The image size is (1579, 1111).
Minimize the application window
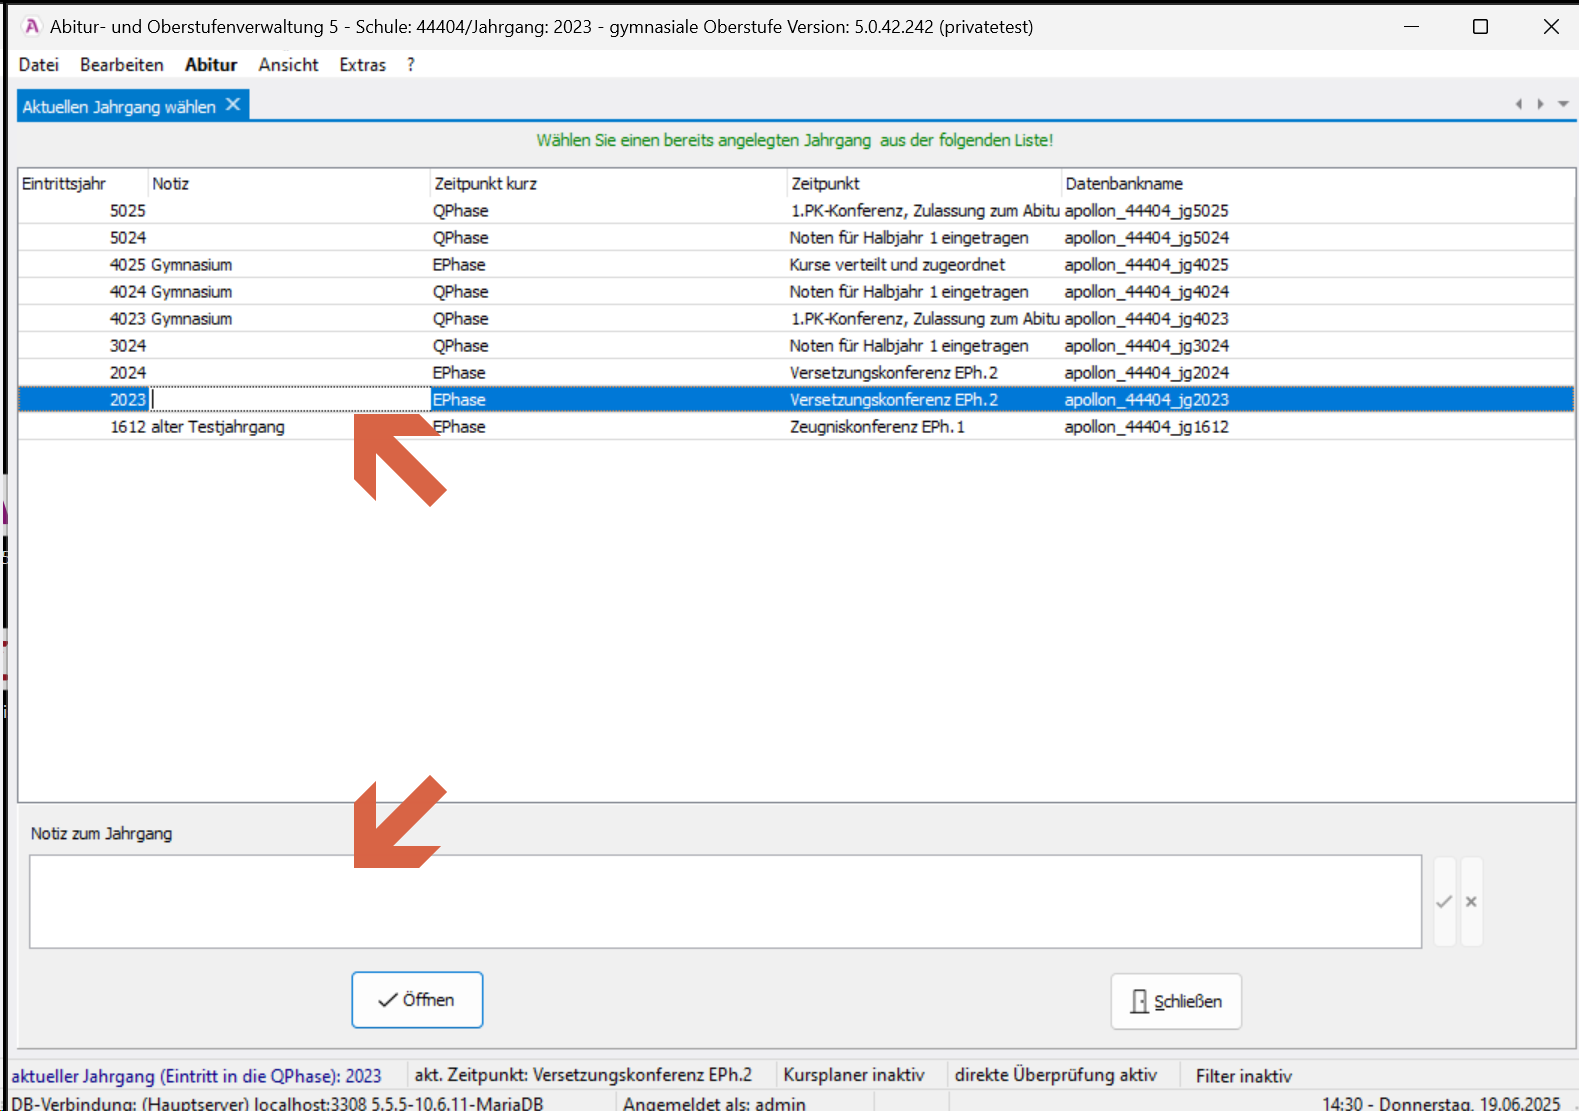pyautogui.click(x=1412, y=27)
